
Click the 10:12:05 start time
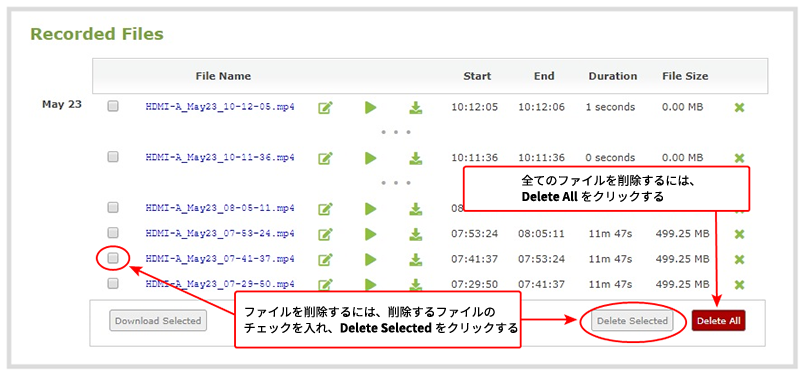(x=474, y=107)
